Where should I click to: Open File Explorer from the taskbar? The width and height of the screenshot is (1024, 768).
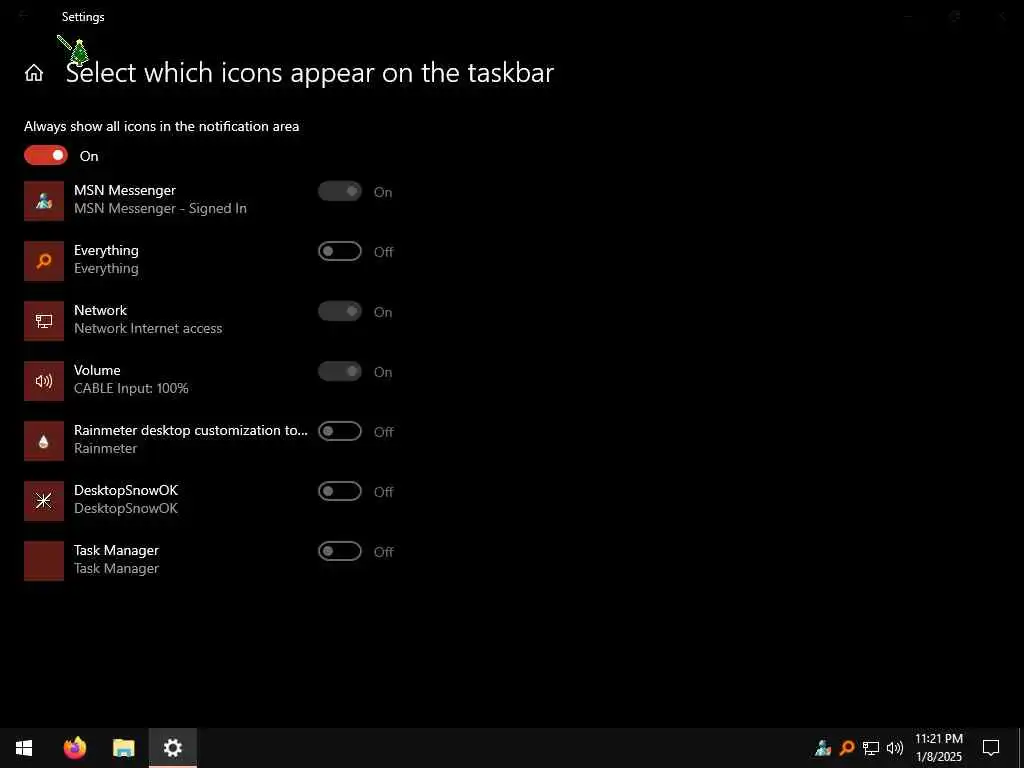tap(123, 748)
